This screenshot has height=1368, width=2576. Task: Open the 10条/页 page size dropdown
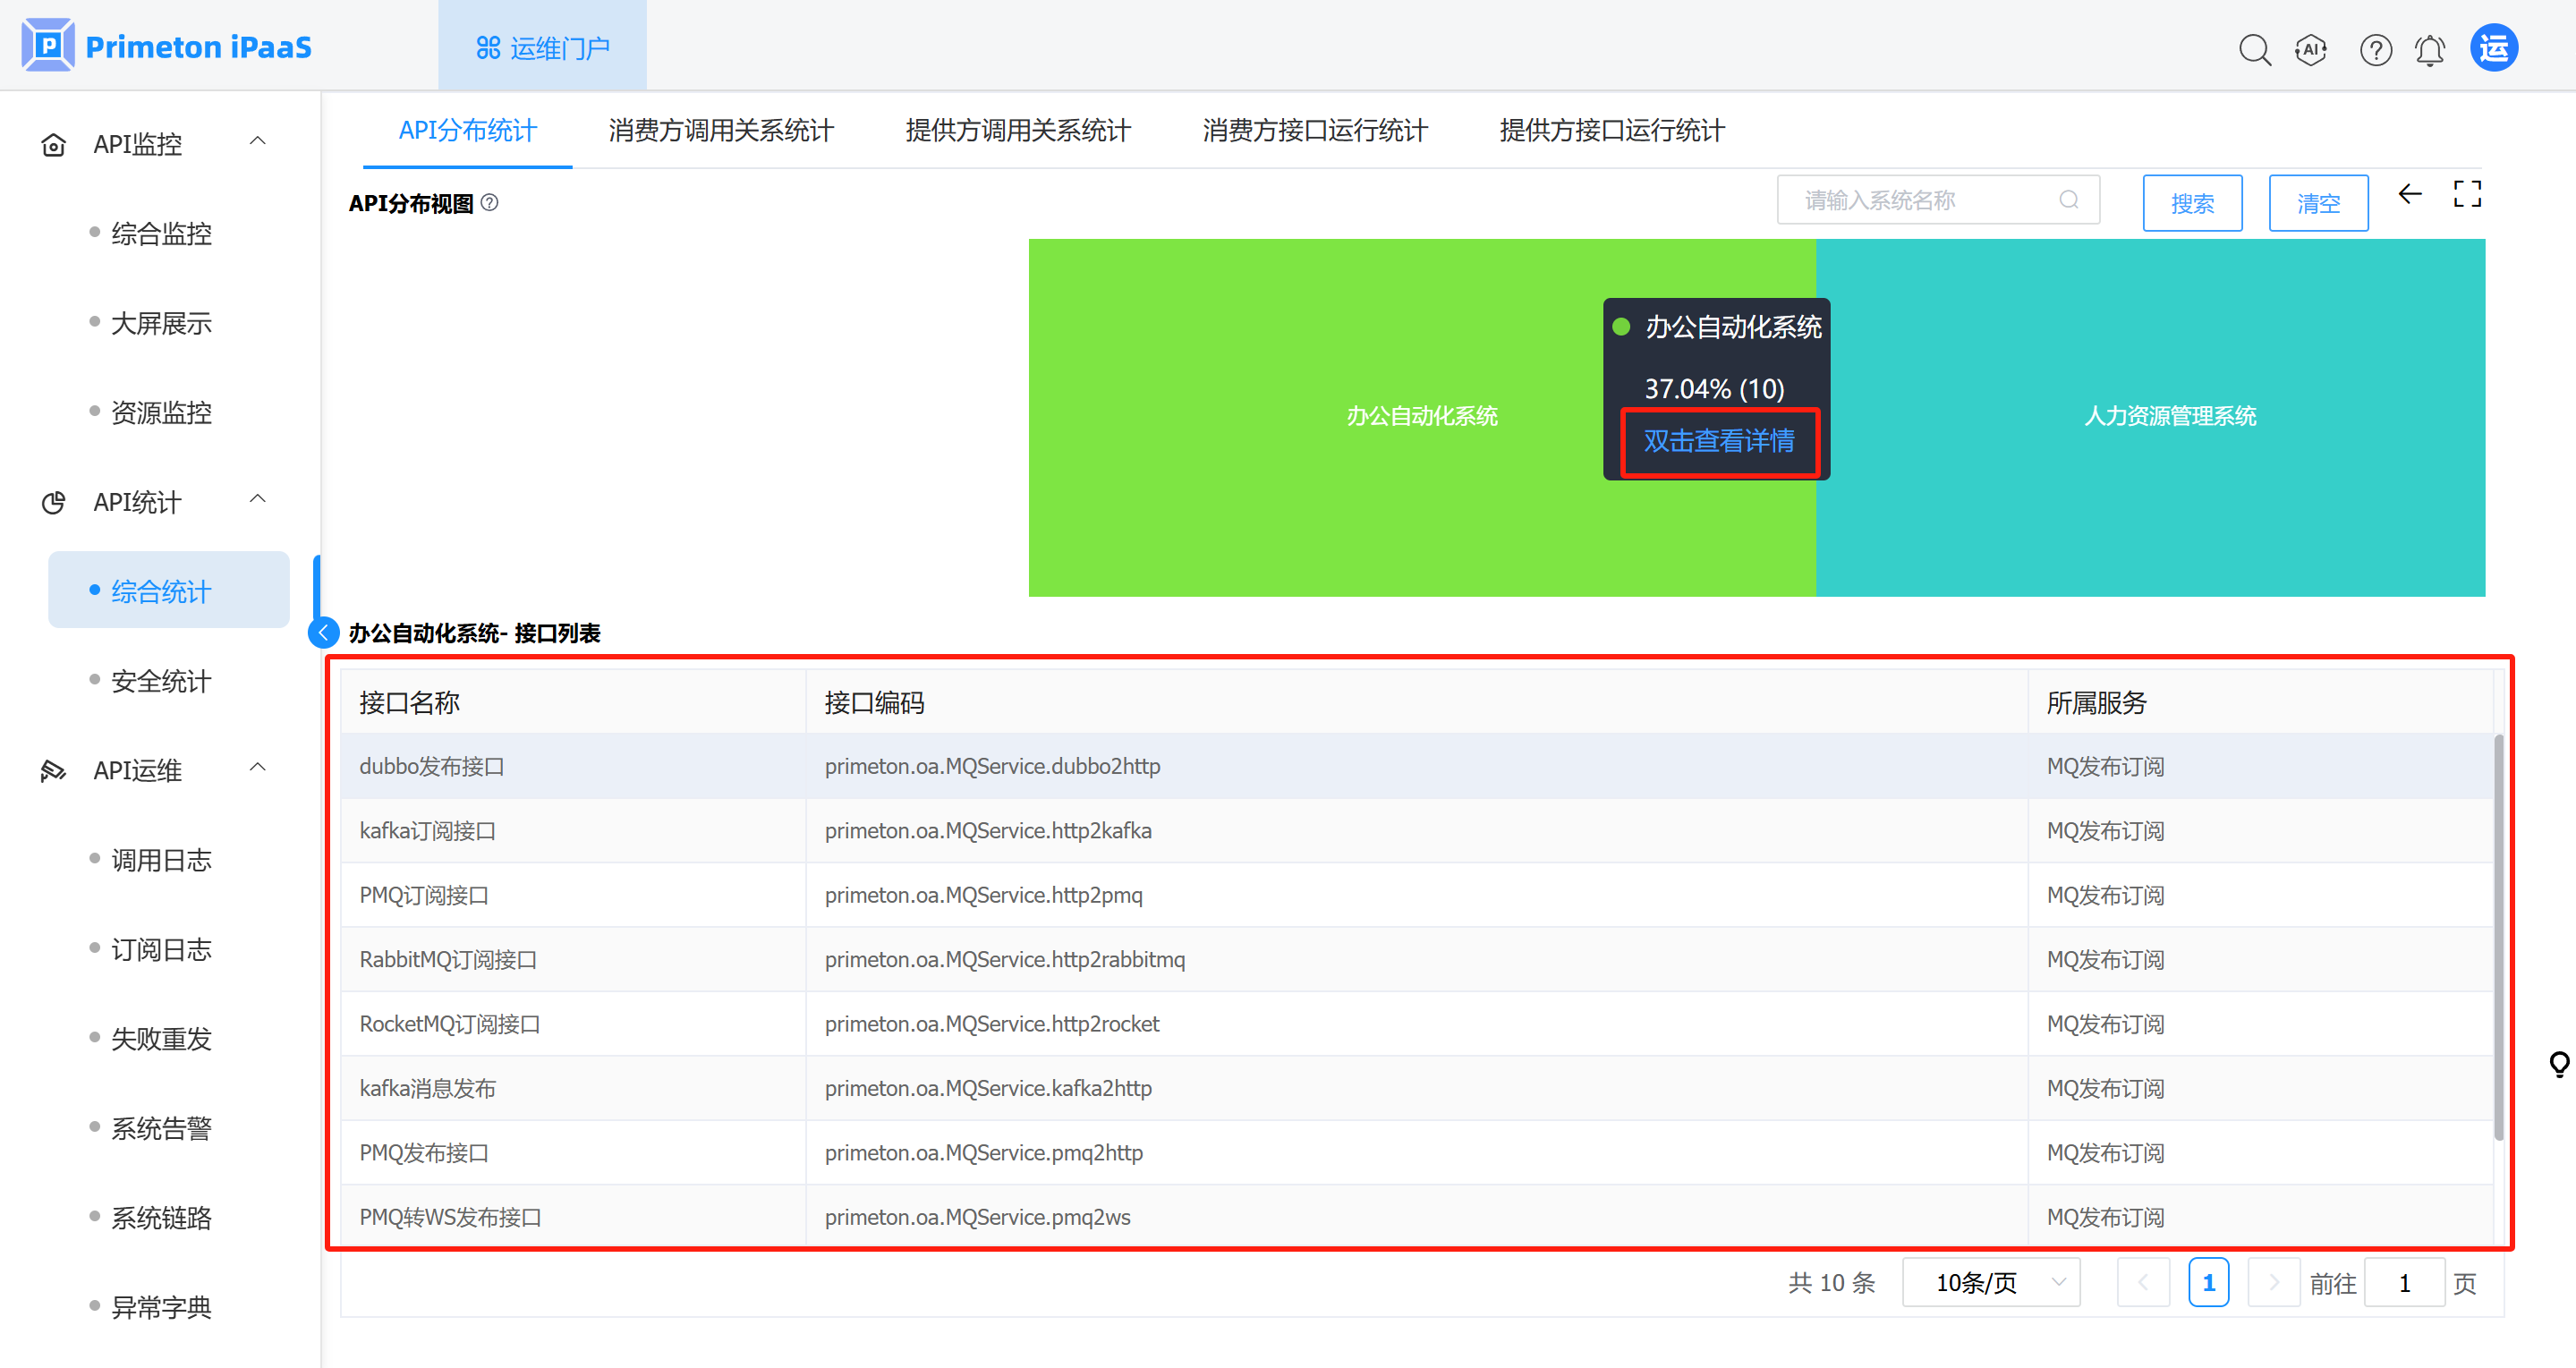pyautogui.click(x=1990, y=1282)
